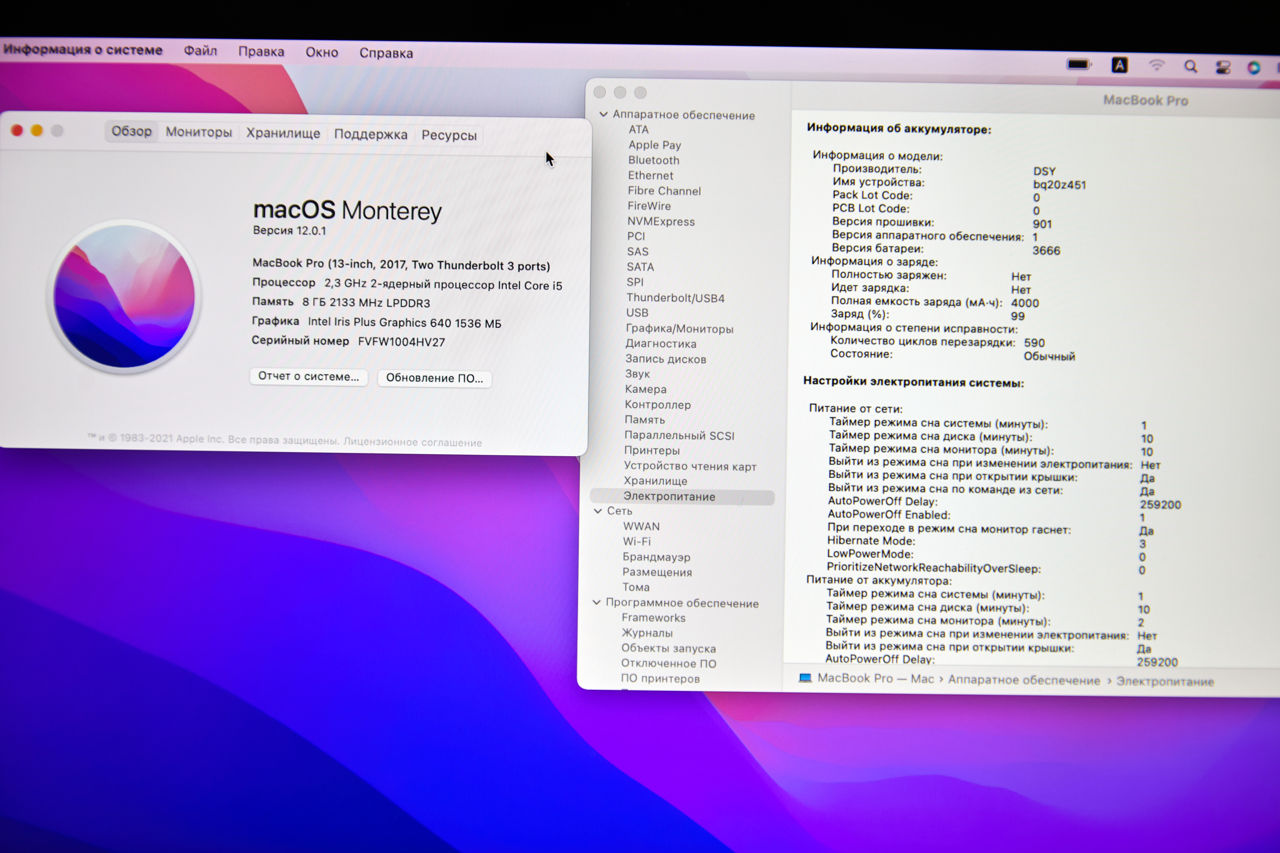
Task: Click Отчет о системе button
Action: (x=308, y=377)
